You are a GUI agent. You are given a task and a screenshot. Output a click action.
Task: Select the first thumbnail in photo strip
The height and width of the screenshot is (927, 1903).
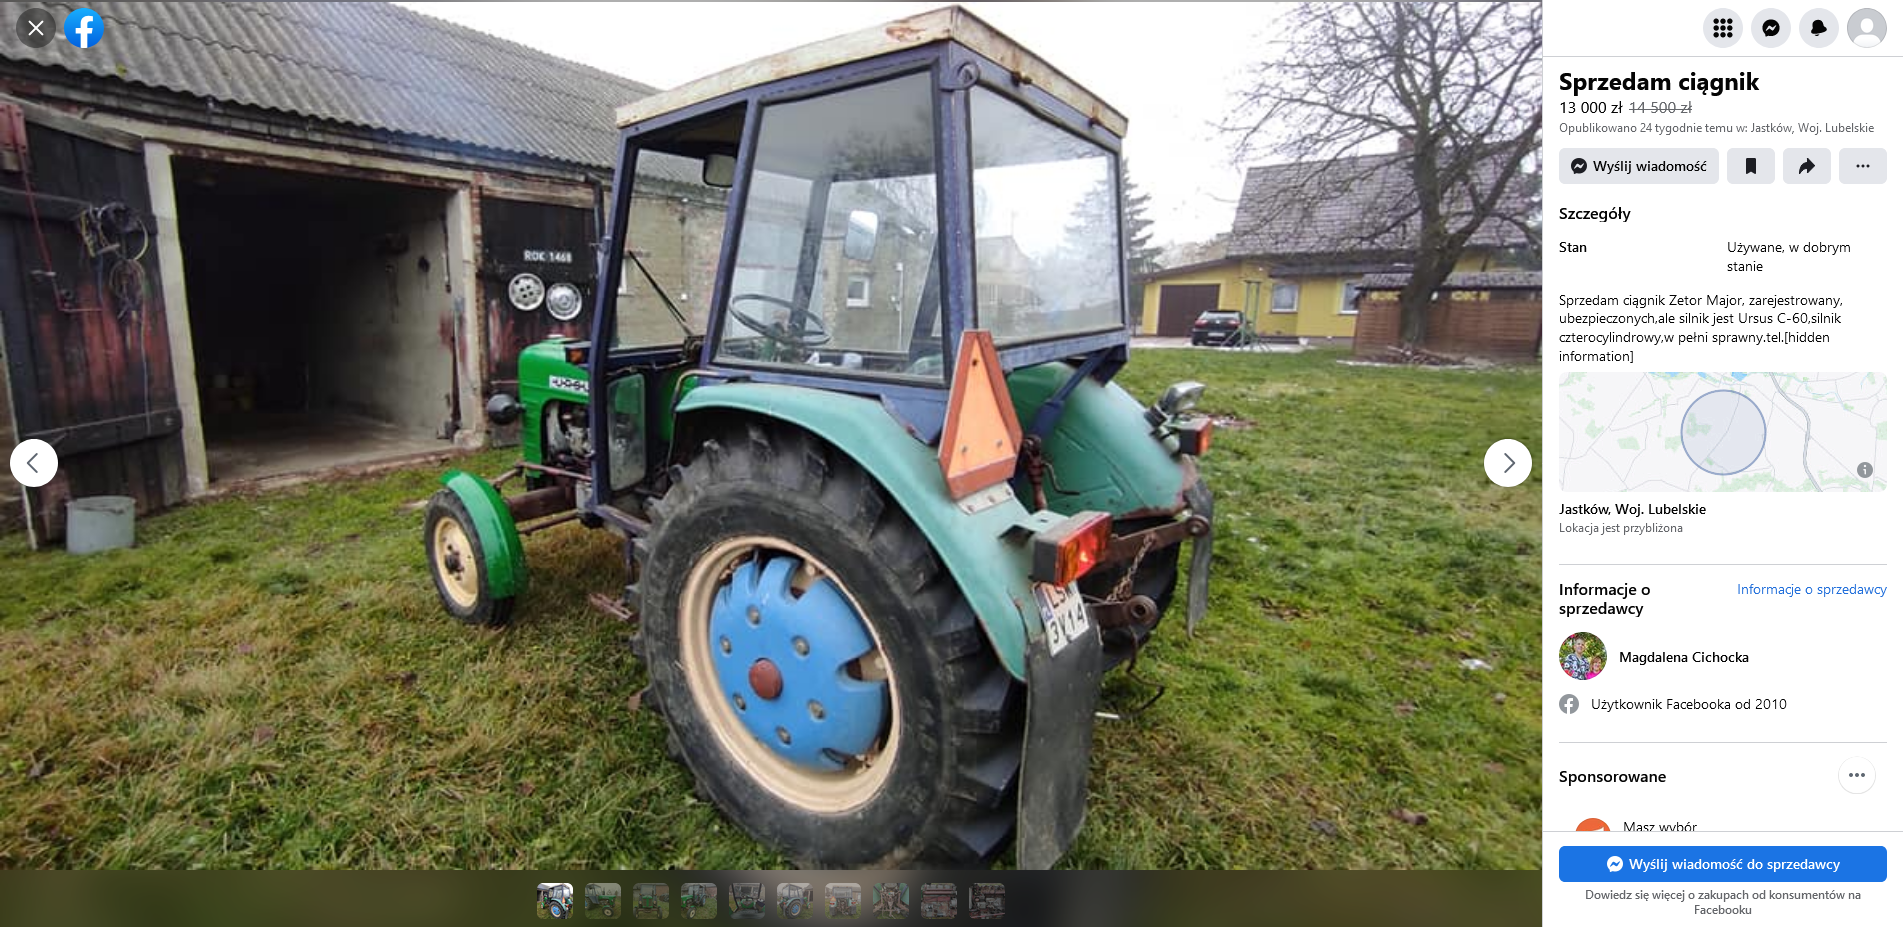pyautogui.click(x=555, y=901)
